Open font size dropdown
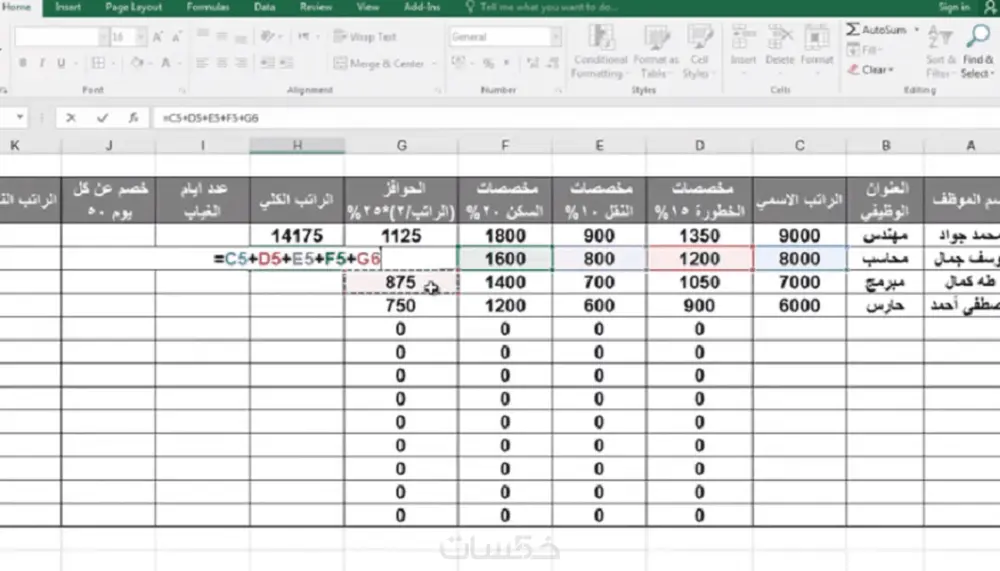Screen dimensions: 1000x571 [140, 37]
